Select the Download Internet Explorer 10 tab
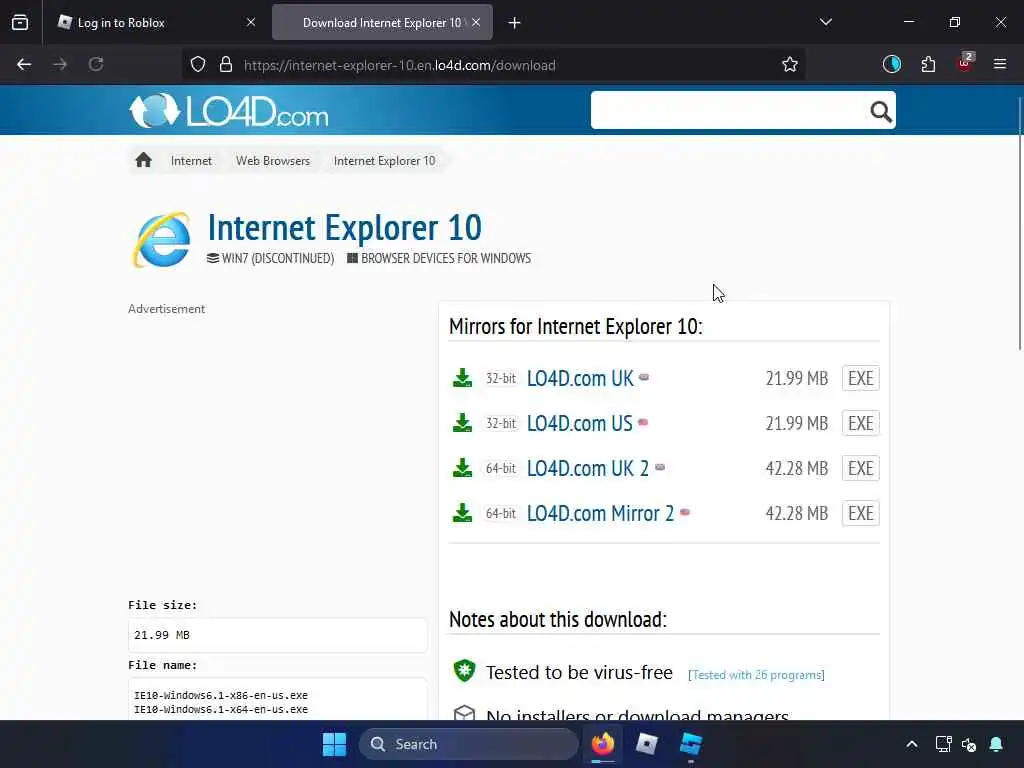The width and height of the screenshot is (1024, 768). coord(382,23)
